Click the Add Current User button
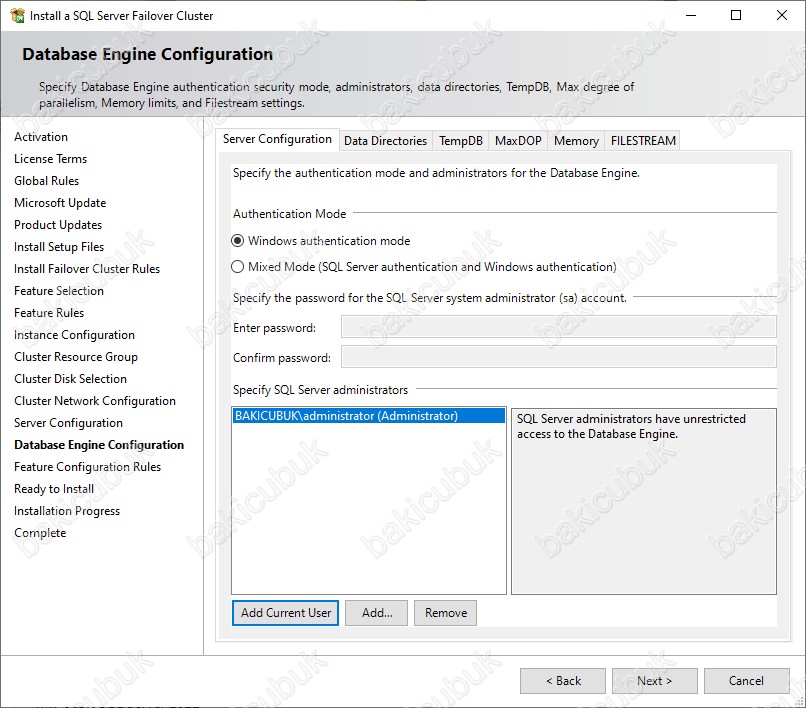806x708 pixels. coord(285,613)
